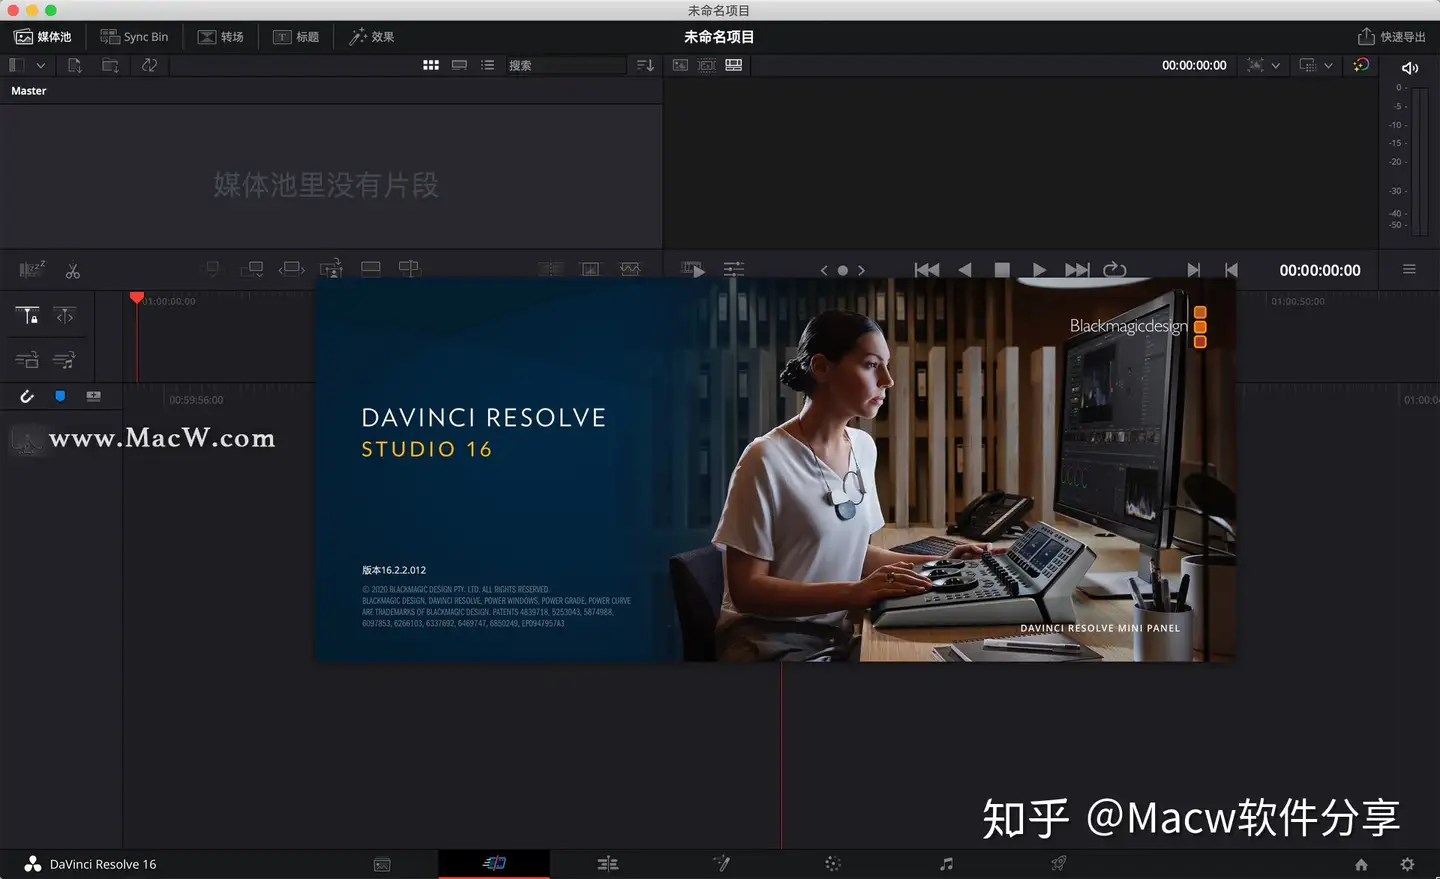Screen dimensions: 1440x879
Task: Click the add track icon
Action: point(93,397)
